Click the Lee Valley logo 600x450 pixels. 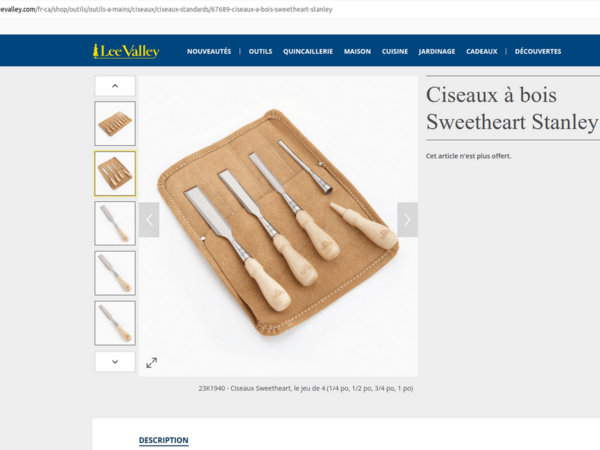[x=126, y=51]
